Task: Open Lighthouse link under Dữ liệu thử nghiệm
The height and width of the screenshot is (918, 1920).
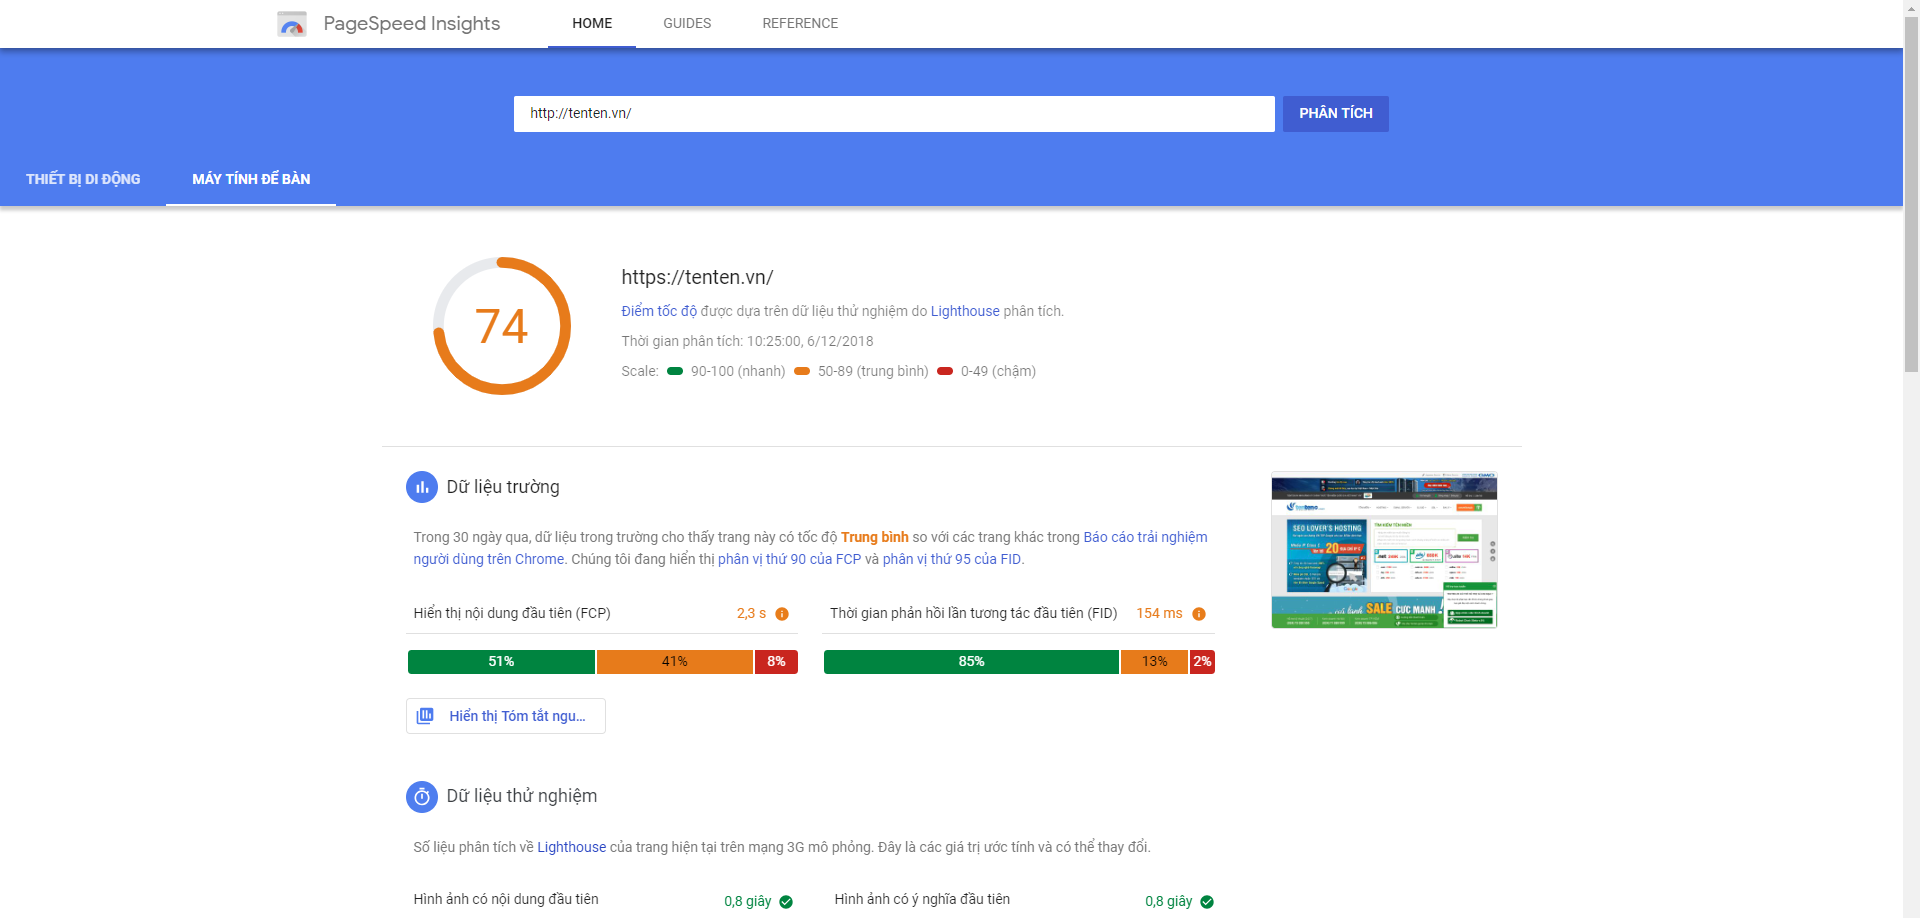Action: (571, 847)
